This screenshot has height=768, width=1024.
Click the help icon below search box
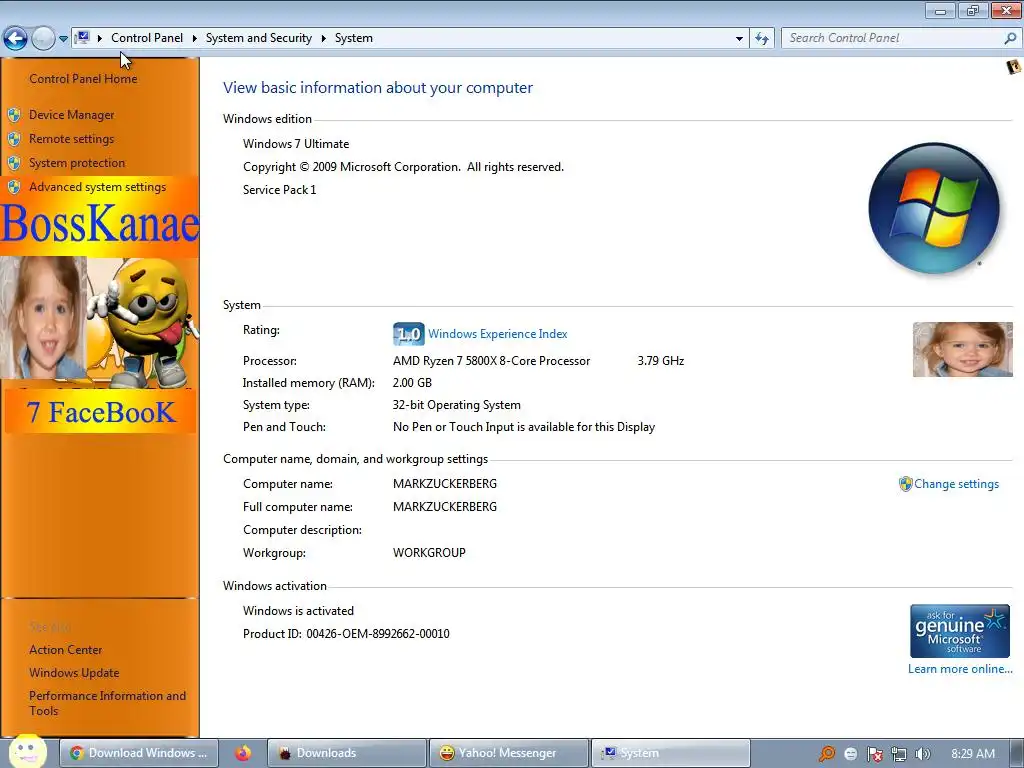[x=1014, y=67]
